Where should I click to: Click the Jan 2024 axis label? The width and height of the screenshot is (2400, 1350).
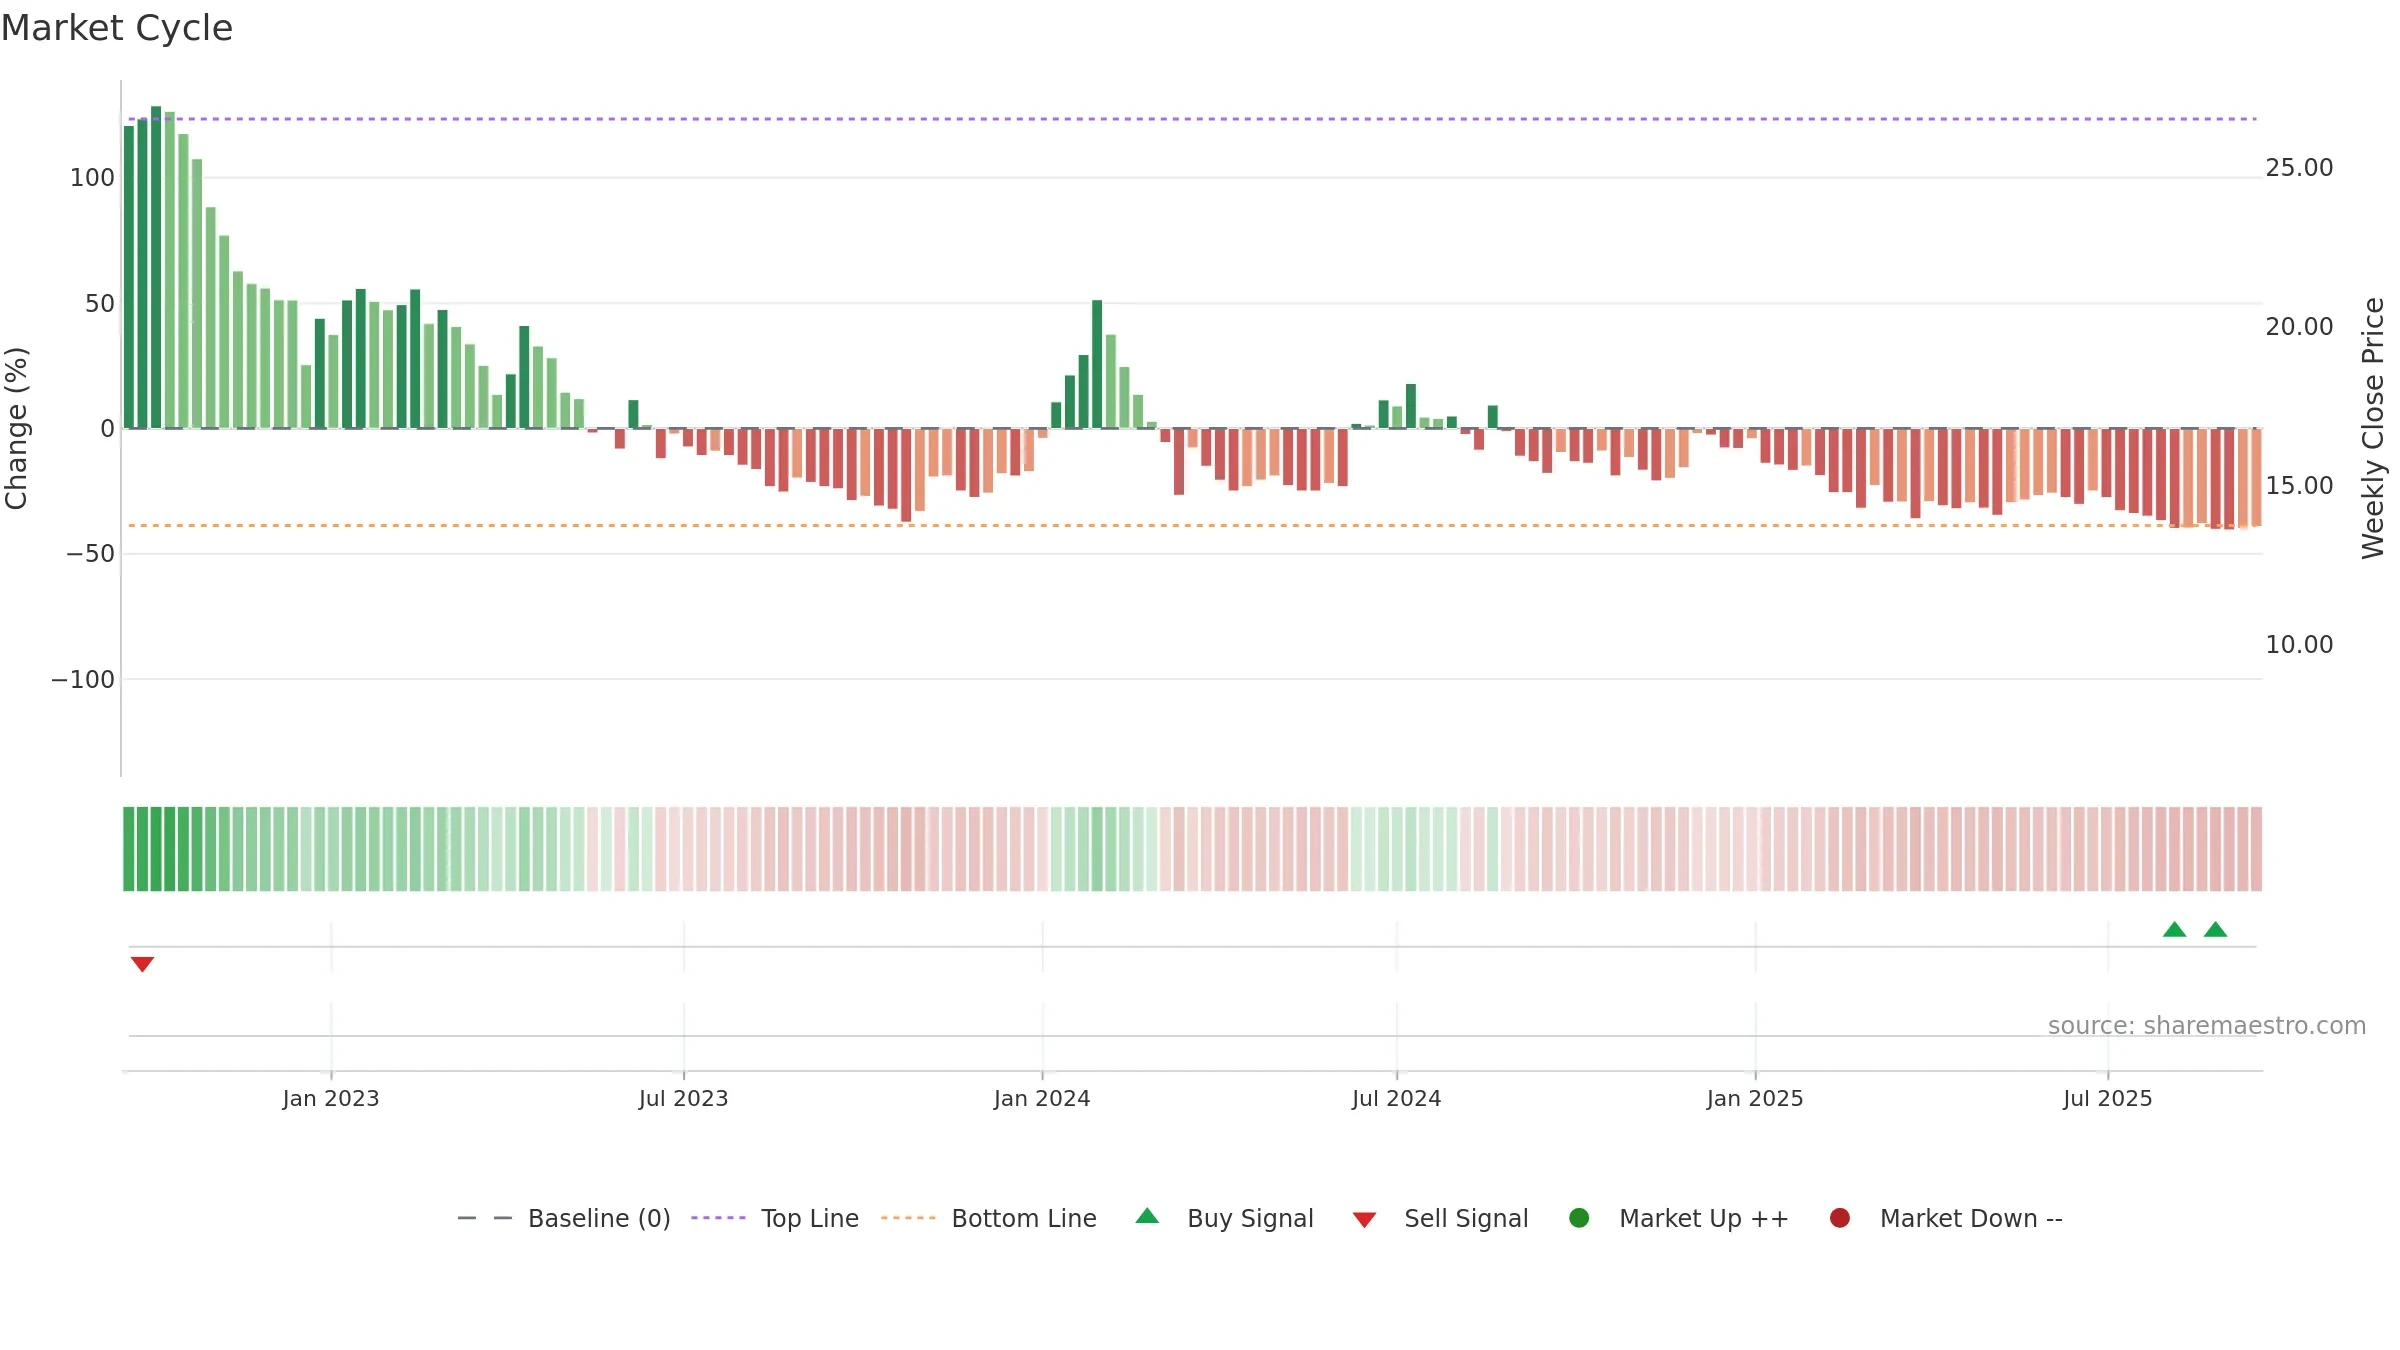click(1042, 1098)
